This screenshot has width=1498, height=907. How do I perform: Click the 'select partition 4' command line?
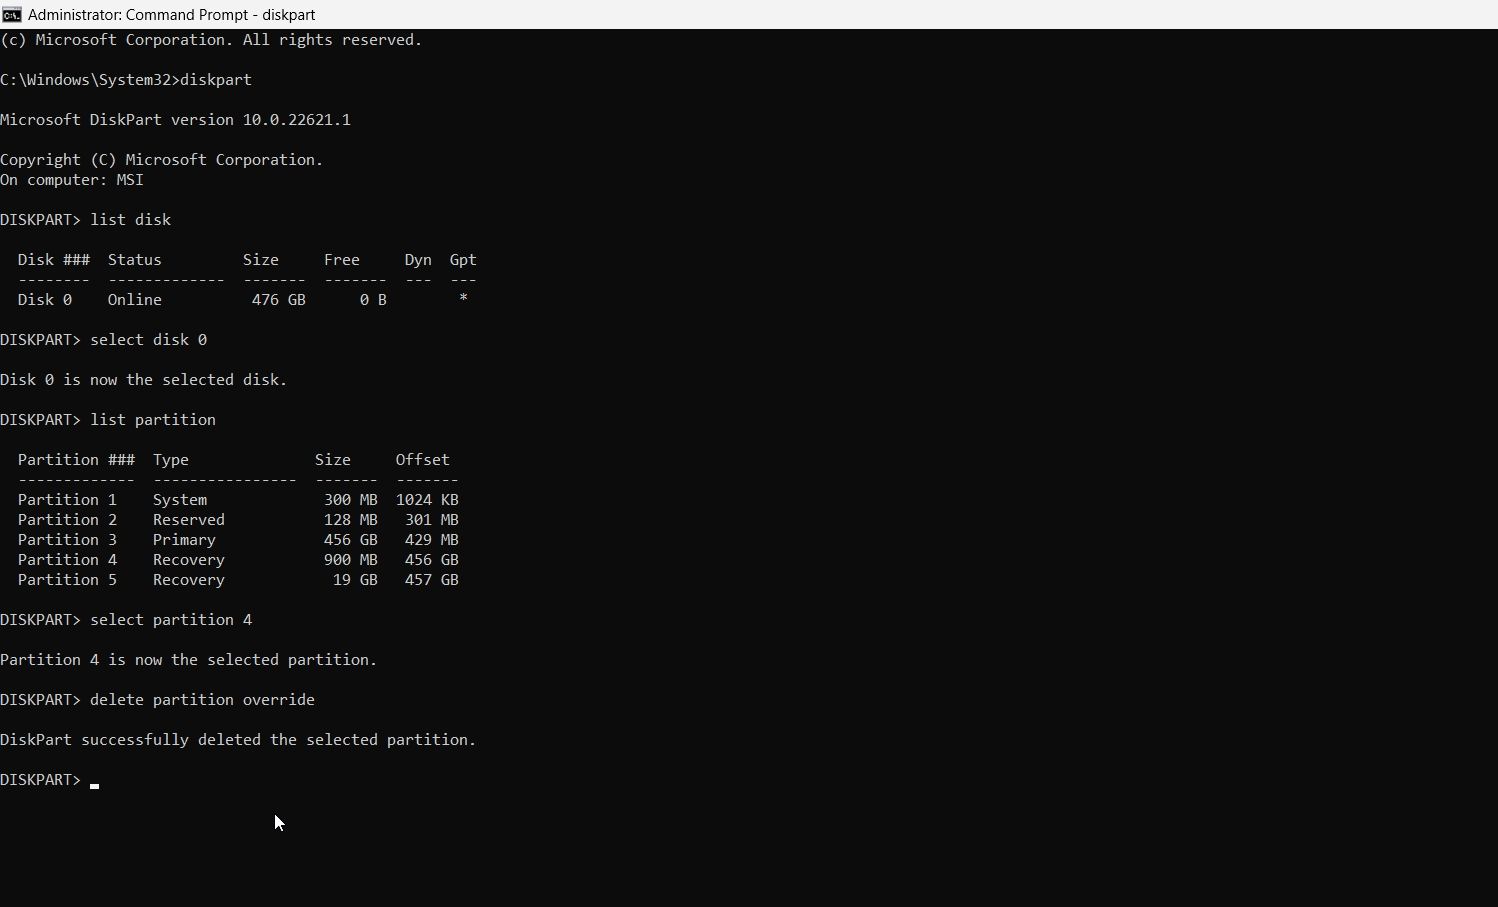click(x=170, y=619)
